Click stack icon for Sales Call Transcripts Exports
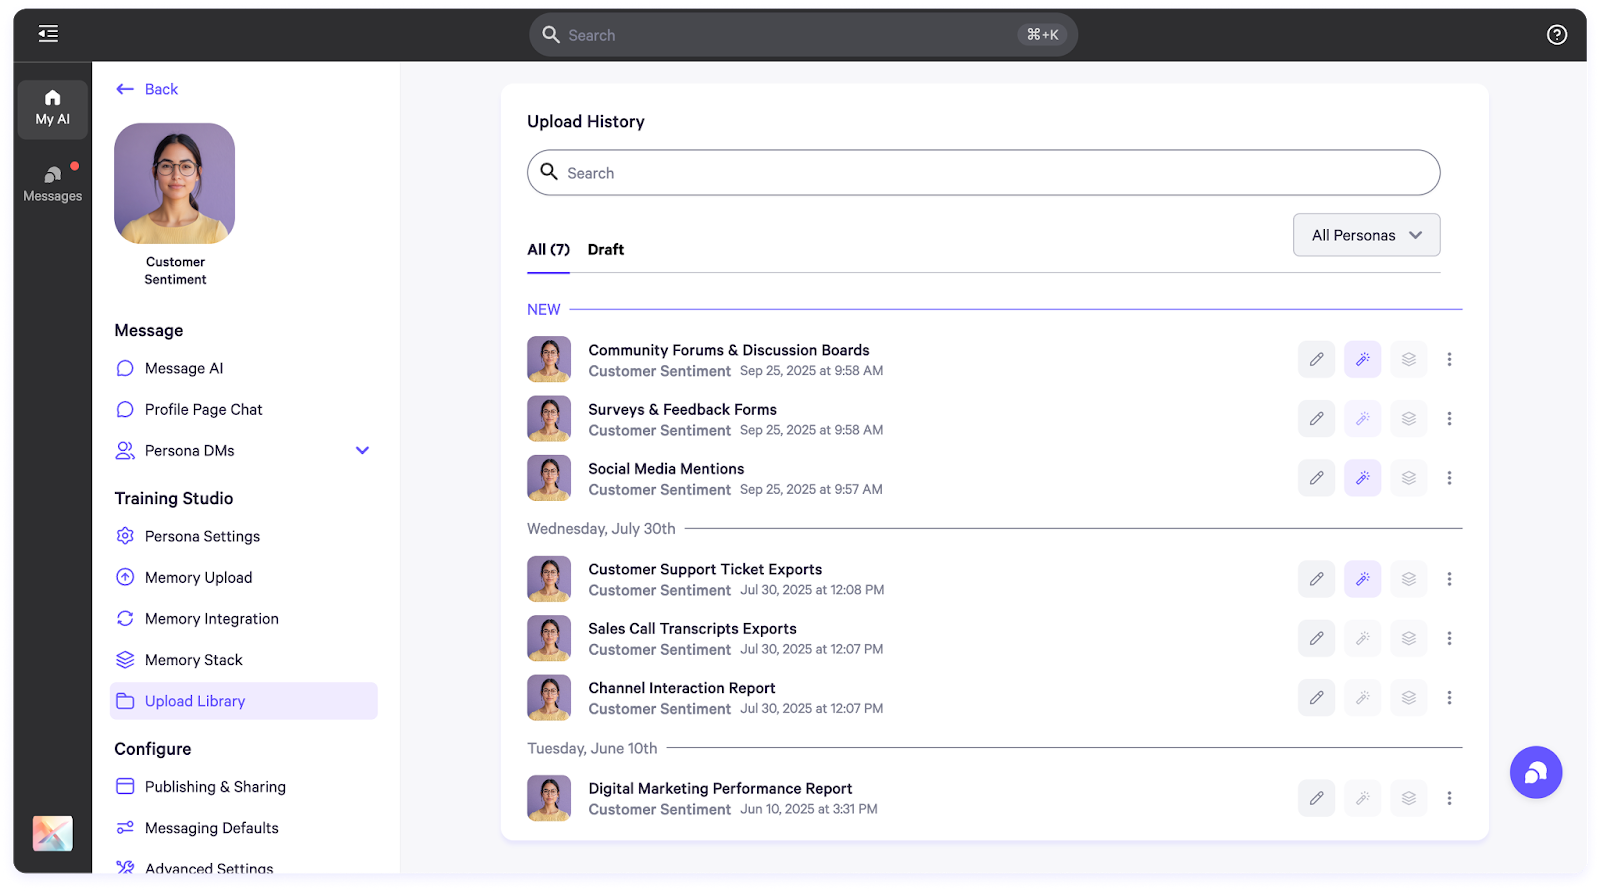1600x891 pixels. pyautogui.click(x=1408, y=638)
